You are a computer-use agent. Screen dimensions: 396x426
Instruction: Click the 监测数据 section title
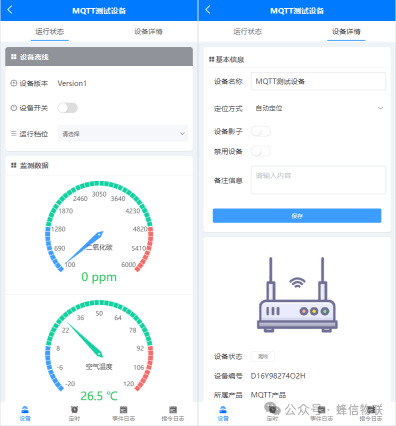coord(34,165)
